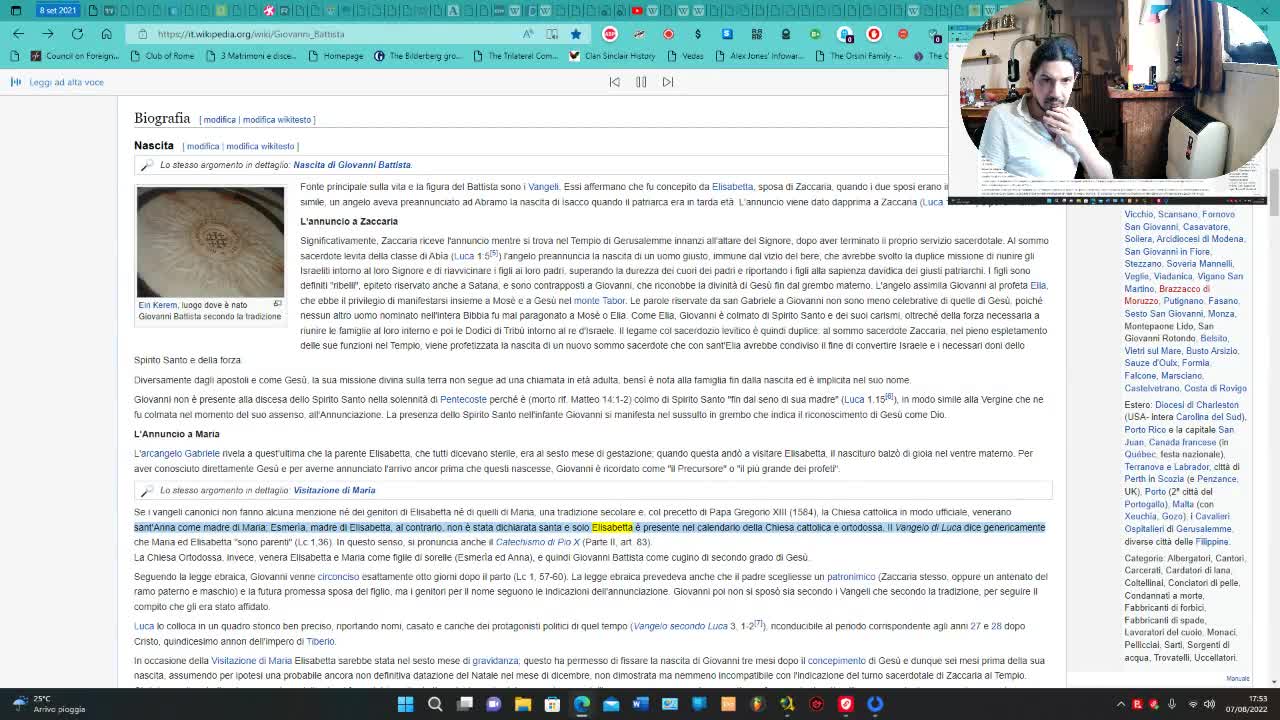Skip to previous paragraph in read aloud
Viewport: 1280px width, 720px height.
point(615,82)
